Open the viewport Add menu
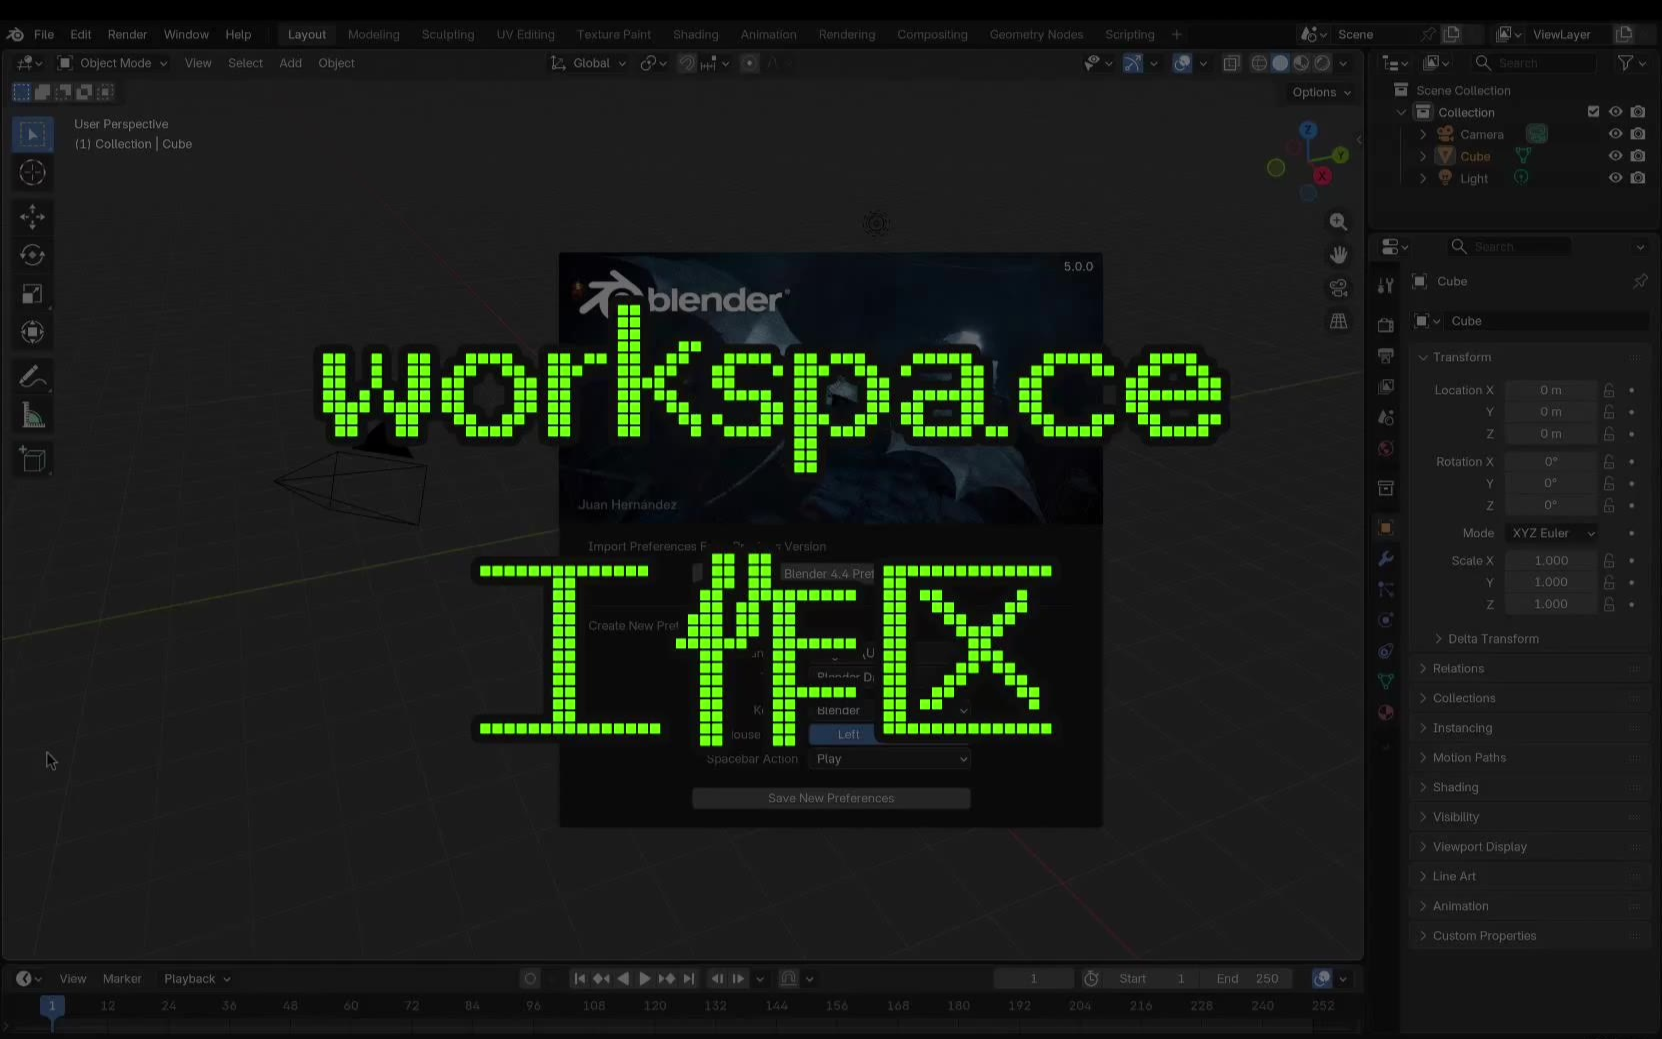The image size is (1662, 1039). pos(290,63)
